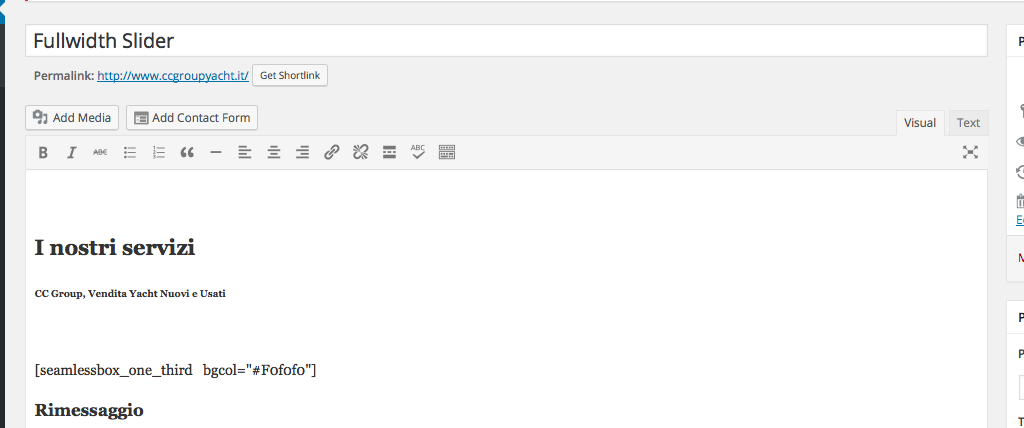
Task: Apply italic formatting
Action: pos(72,153)
